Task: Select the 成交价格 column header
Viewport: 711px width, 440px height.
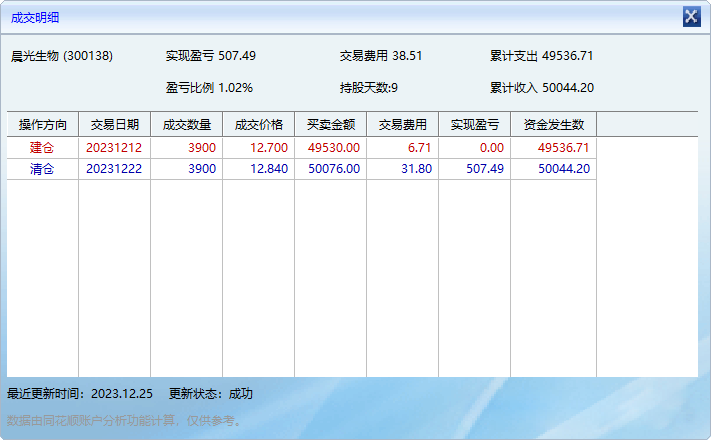Action: [x=258, y=125]
